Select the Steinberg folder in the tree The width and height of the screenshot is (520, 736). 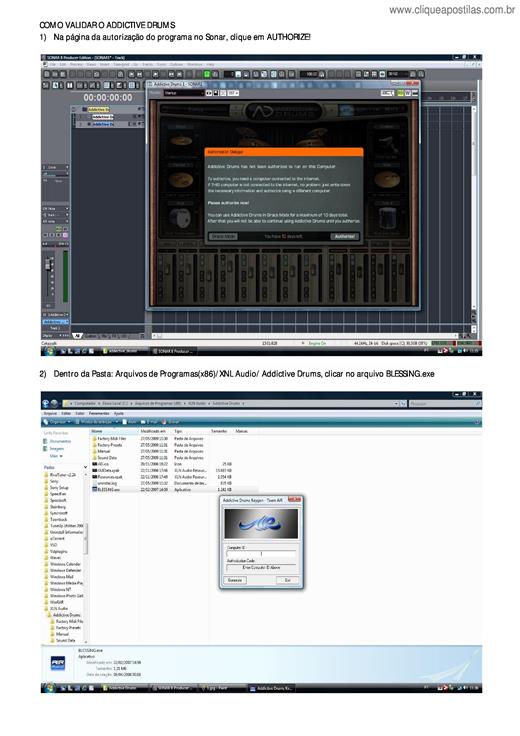click(55, 506)
